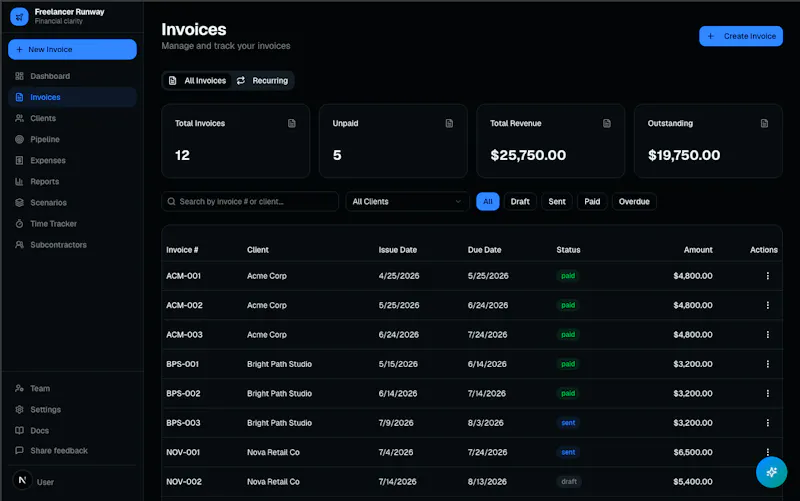The height and width of the screenshot is (501, 800).
Task: Open actions menu for invoice BPS-002
Action: pos(767,393)
